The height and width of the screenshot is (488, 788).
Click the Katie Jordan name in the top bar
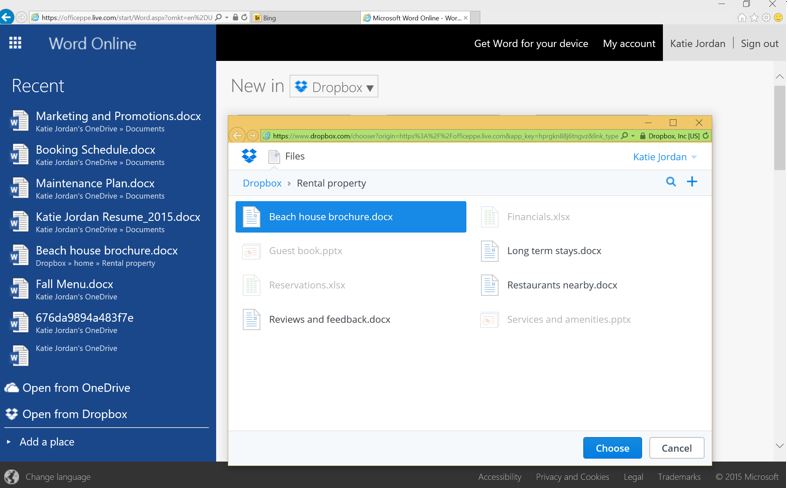coord(698,43)
